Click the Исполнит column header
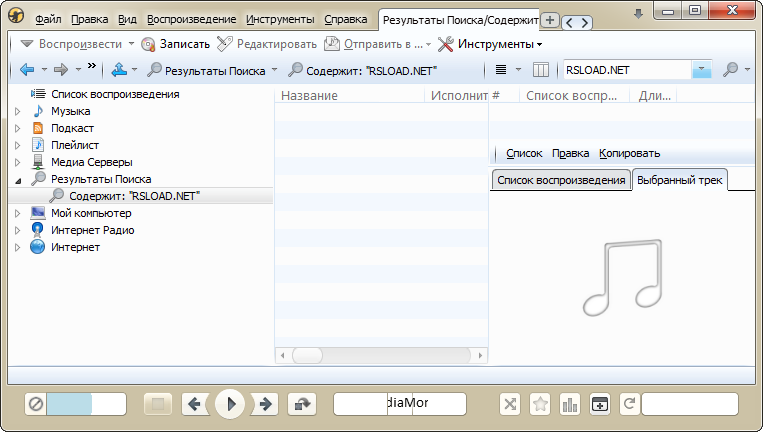The height and width of the screenshot is (432, 763). 456,95
